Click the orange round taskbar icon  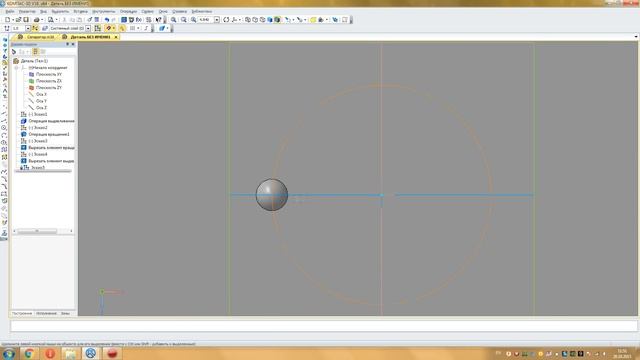click(50, 353)
